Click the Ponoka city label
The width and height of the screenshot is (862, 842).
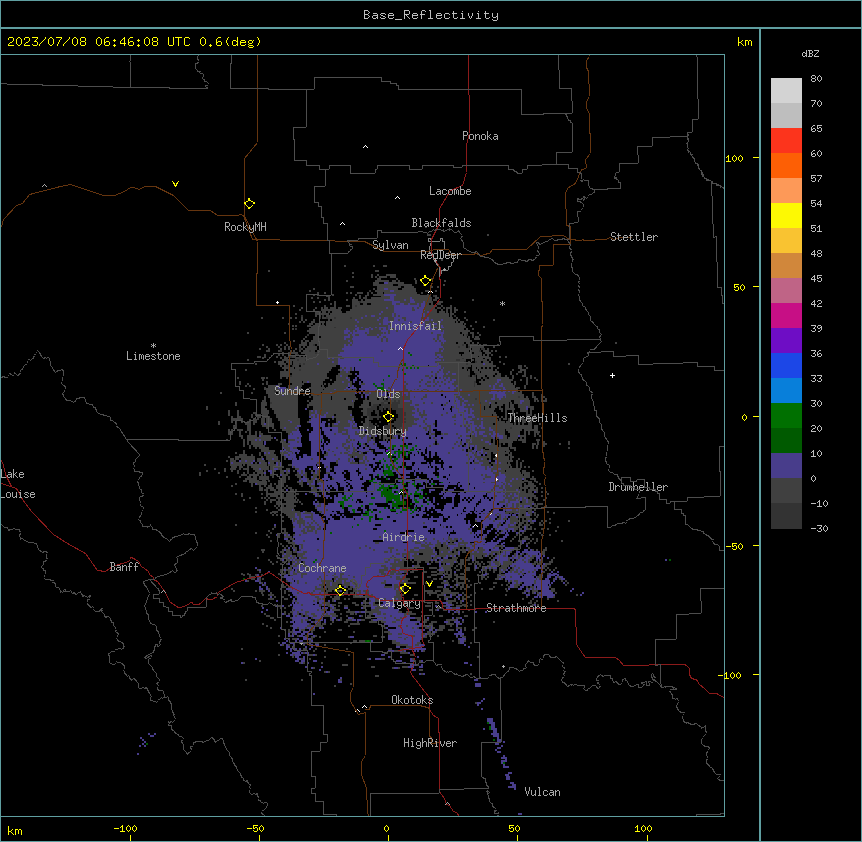(480, 136)
